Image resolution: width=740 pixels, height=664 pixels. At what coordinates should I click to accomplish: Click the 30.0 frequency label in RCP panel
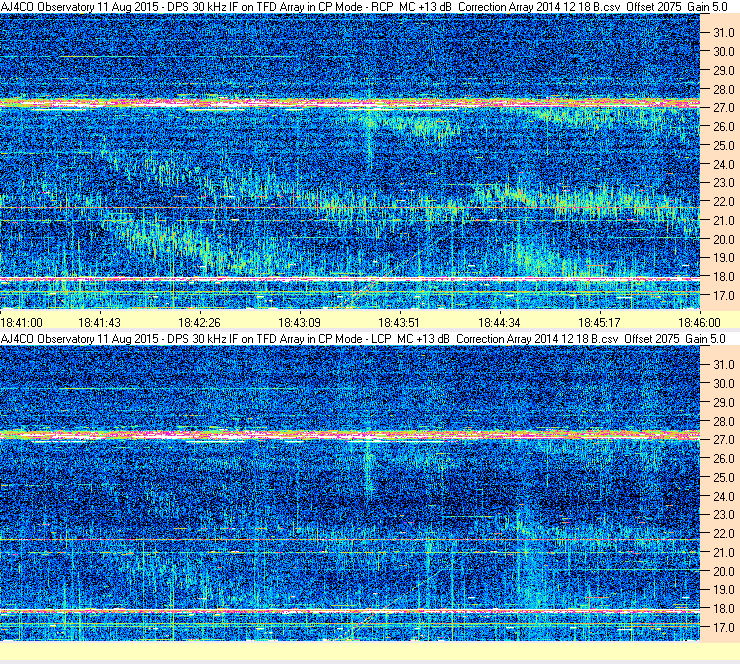point(723,51)
